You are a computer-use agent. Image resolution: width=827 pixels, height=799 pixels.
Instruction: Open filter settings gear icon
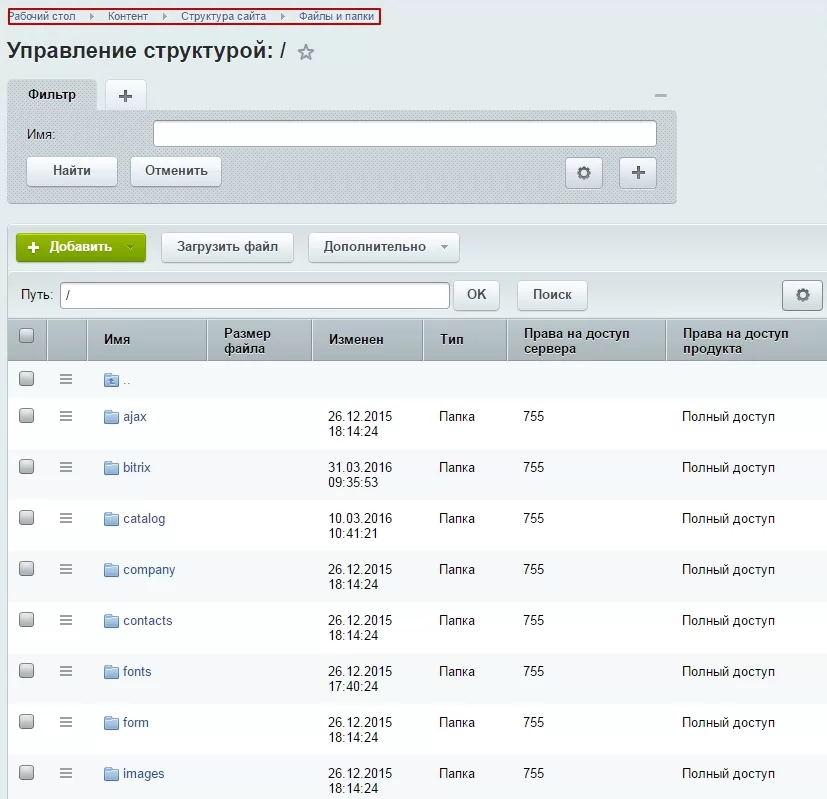point(584,172)
